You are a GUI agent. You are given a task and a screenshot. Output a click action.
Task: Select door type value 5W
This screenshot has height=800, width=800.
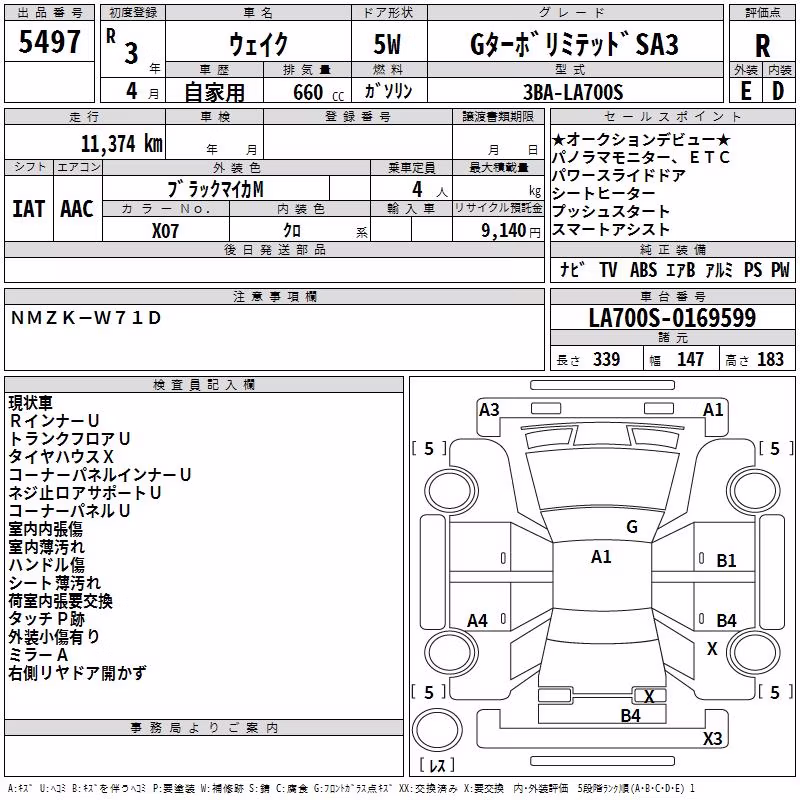coord(387,44)
